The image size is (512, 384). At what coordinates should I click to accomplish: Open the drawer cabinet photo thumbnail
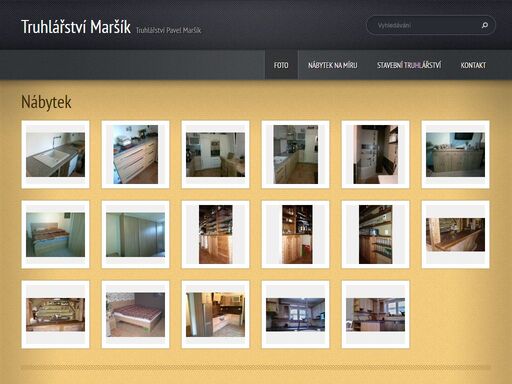[135, 154]
